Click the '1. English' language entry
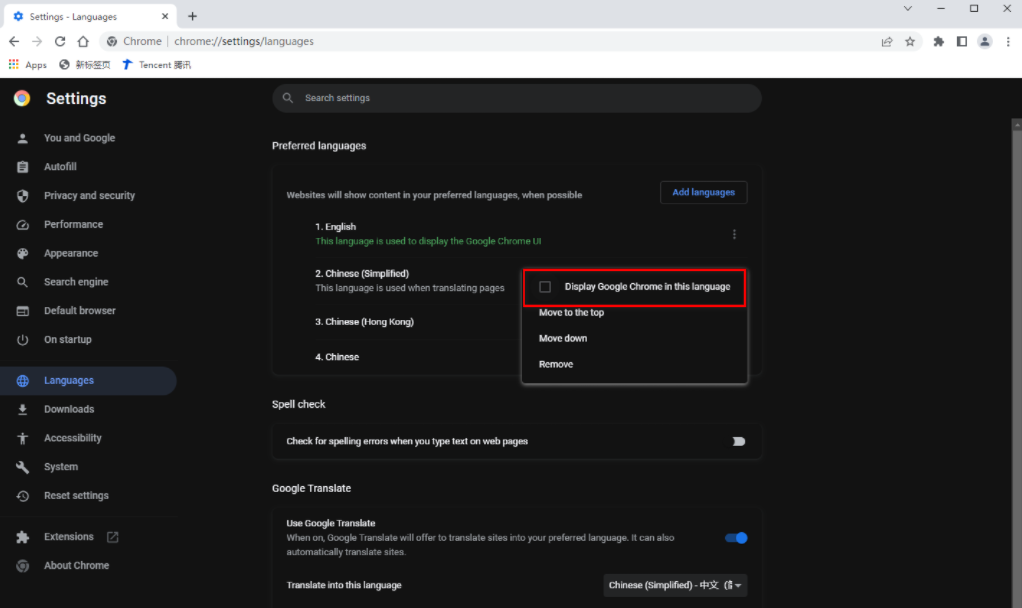The width and height of the screenshot is (1022, 608). (x=336, y=227)
